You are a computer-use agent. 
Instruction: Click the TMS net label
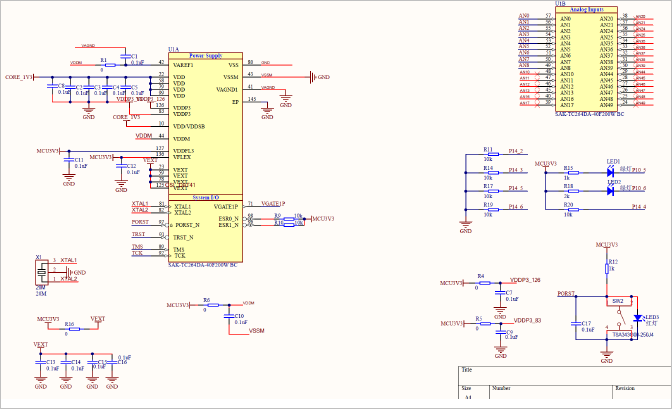[137, 247]
